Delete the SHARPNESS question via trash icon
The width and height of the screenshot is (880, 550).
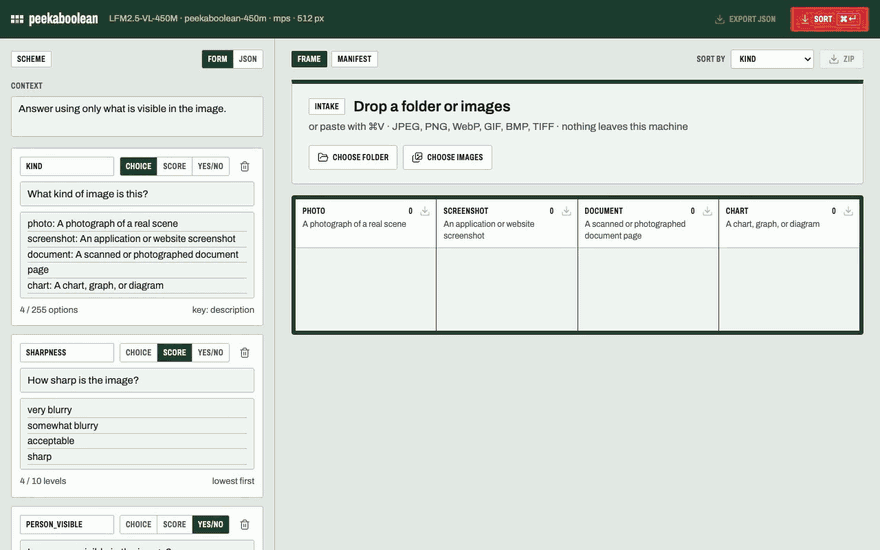click(x=245, y=352)
